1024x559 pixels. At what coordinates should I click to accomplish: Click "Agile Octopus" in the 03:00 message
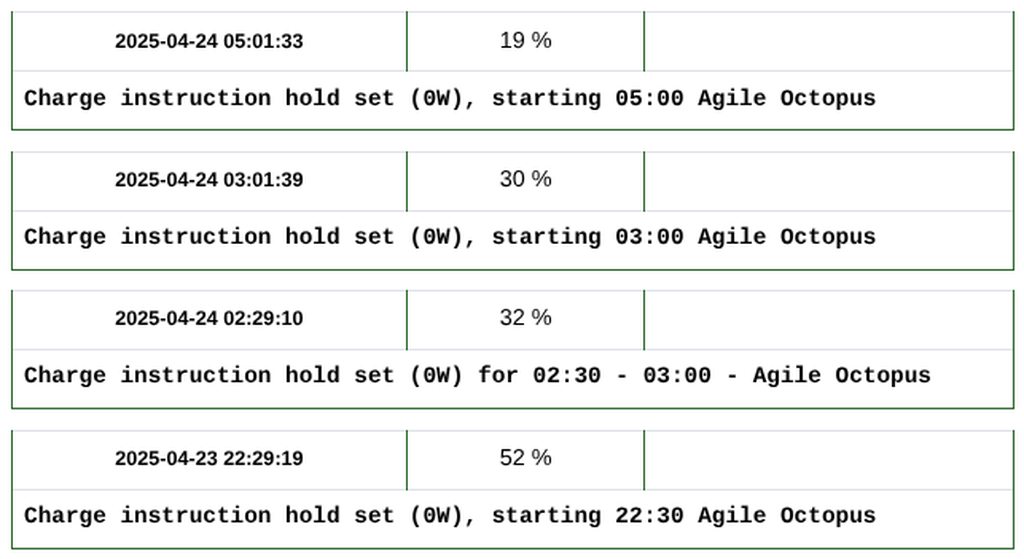point(786,237)
